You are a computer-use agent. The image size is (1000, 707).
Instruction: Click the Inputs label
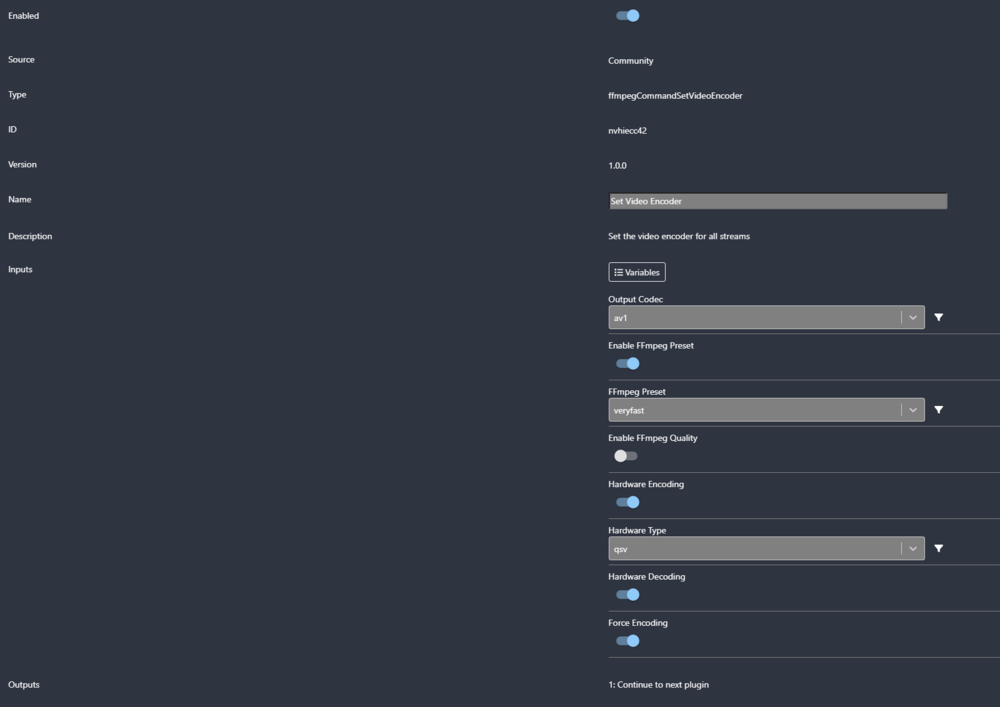tap(20, 269)
